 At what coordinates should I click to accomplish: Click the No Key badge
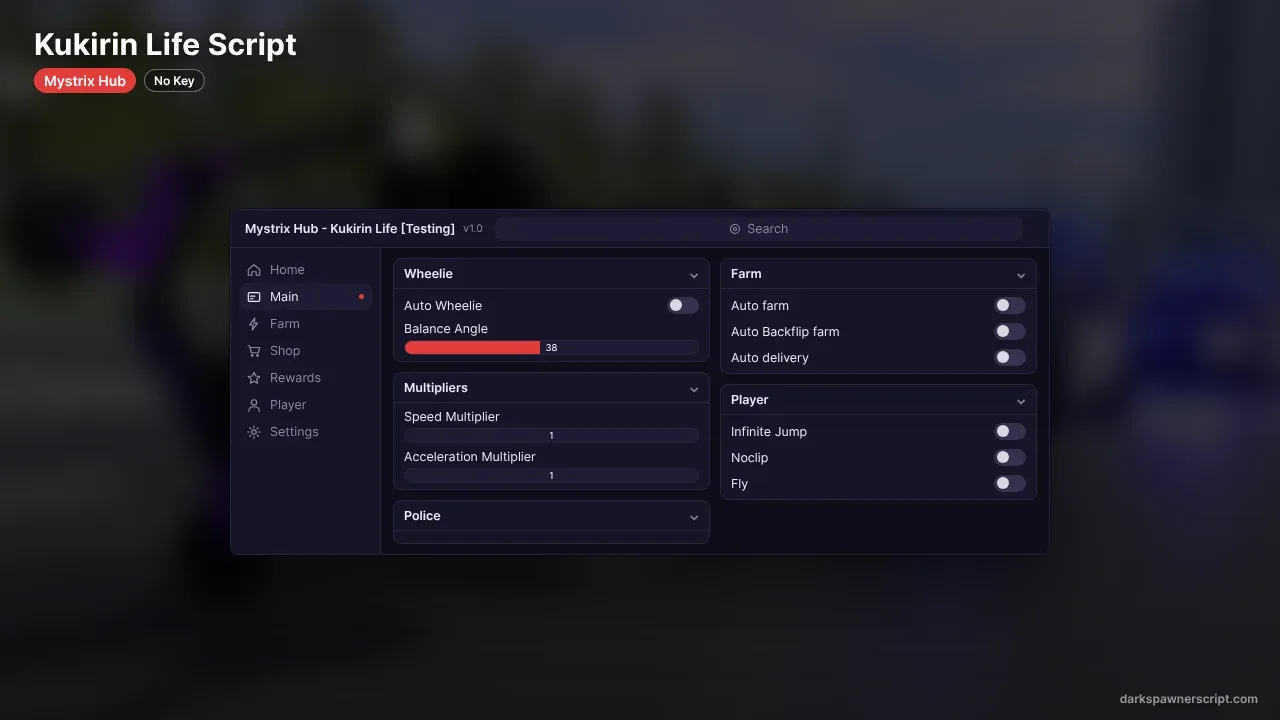pos(174,81)
